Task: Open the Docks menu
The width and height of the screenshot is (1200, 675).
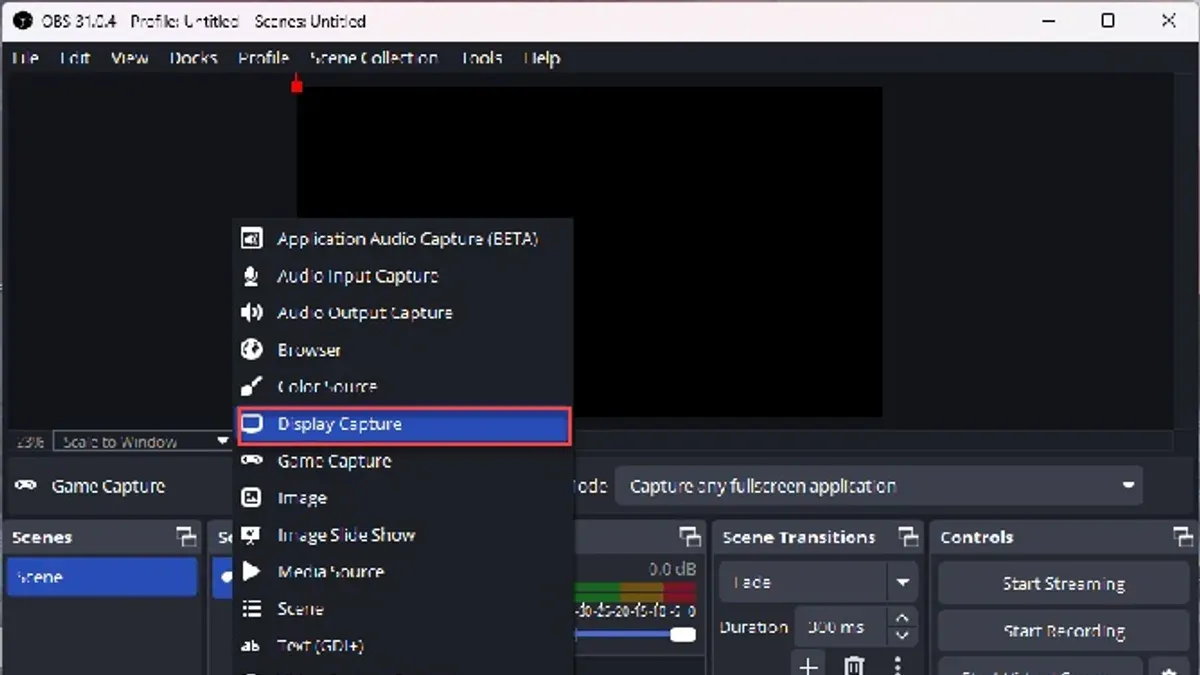Action: click(x=193, y=58)
